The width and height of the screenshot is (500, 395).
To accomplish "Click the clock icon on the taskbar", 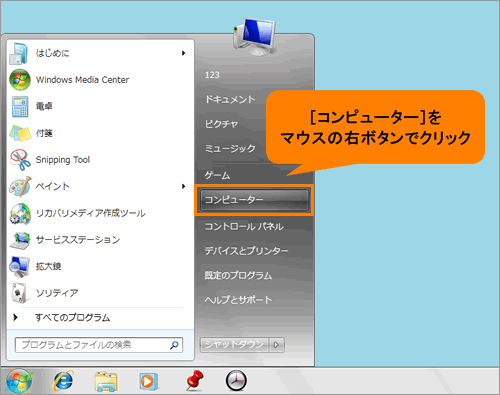I will (x=236, y=381).
